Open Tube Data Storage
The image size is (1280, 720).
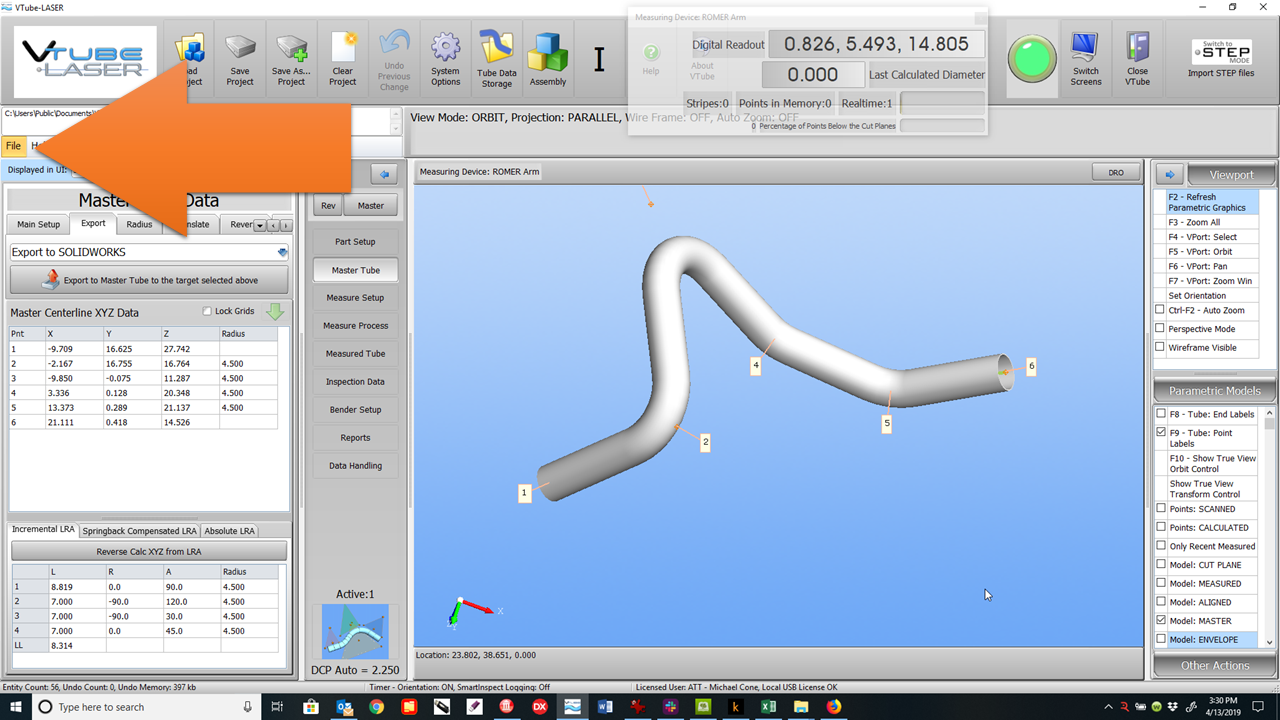pyautogui.click(x=496, y=58)
